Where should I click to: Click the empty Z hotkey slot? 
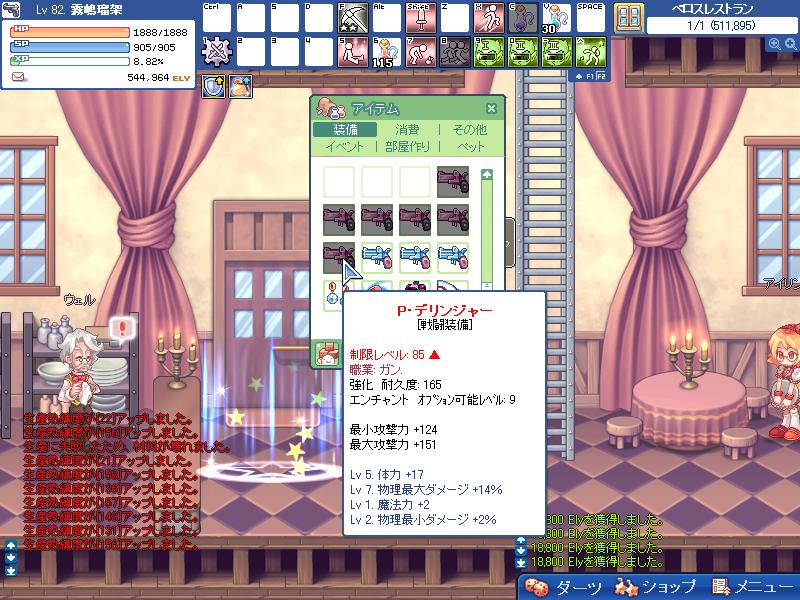pyautogui.click(x=455, y=18)
